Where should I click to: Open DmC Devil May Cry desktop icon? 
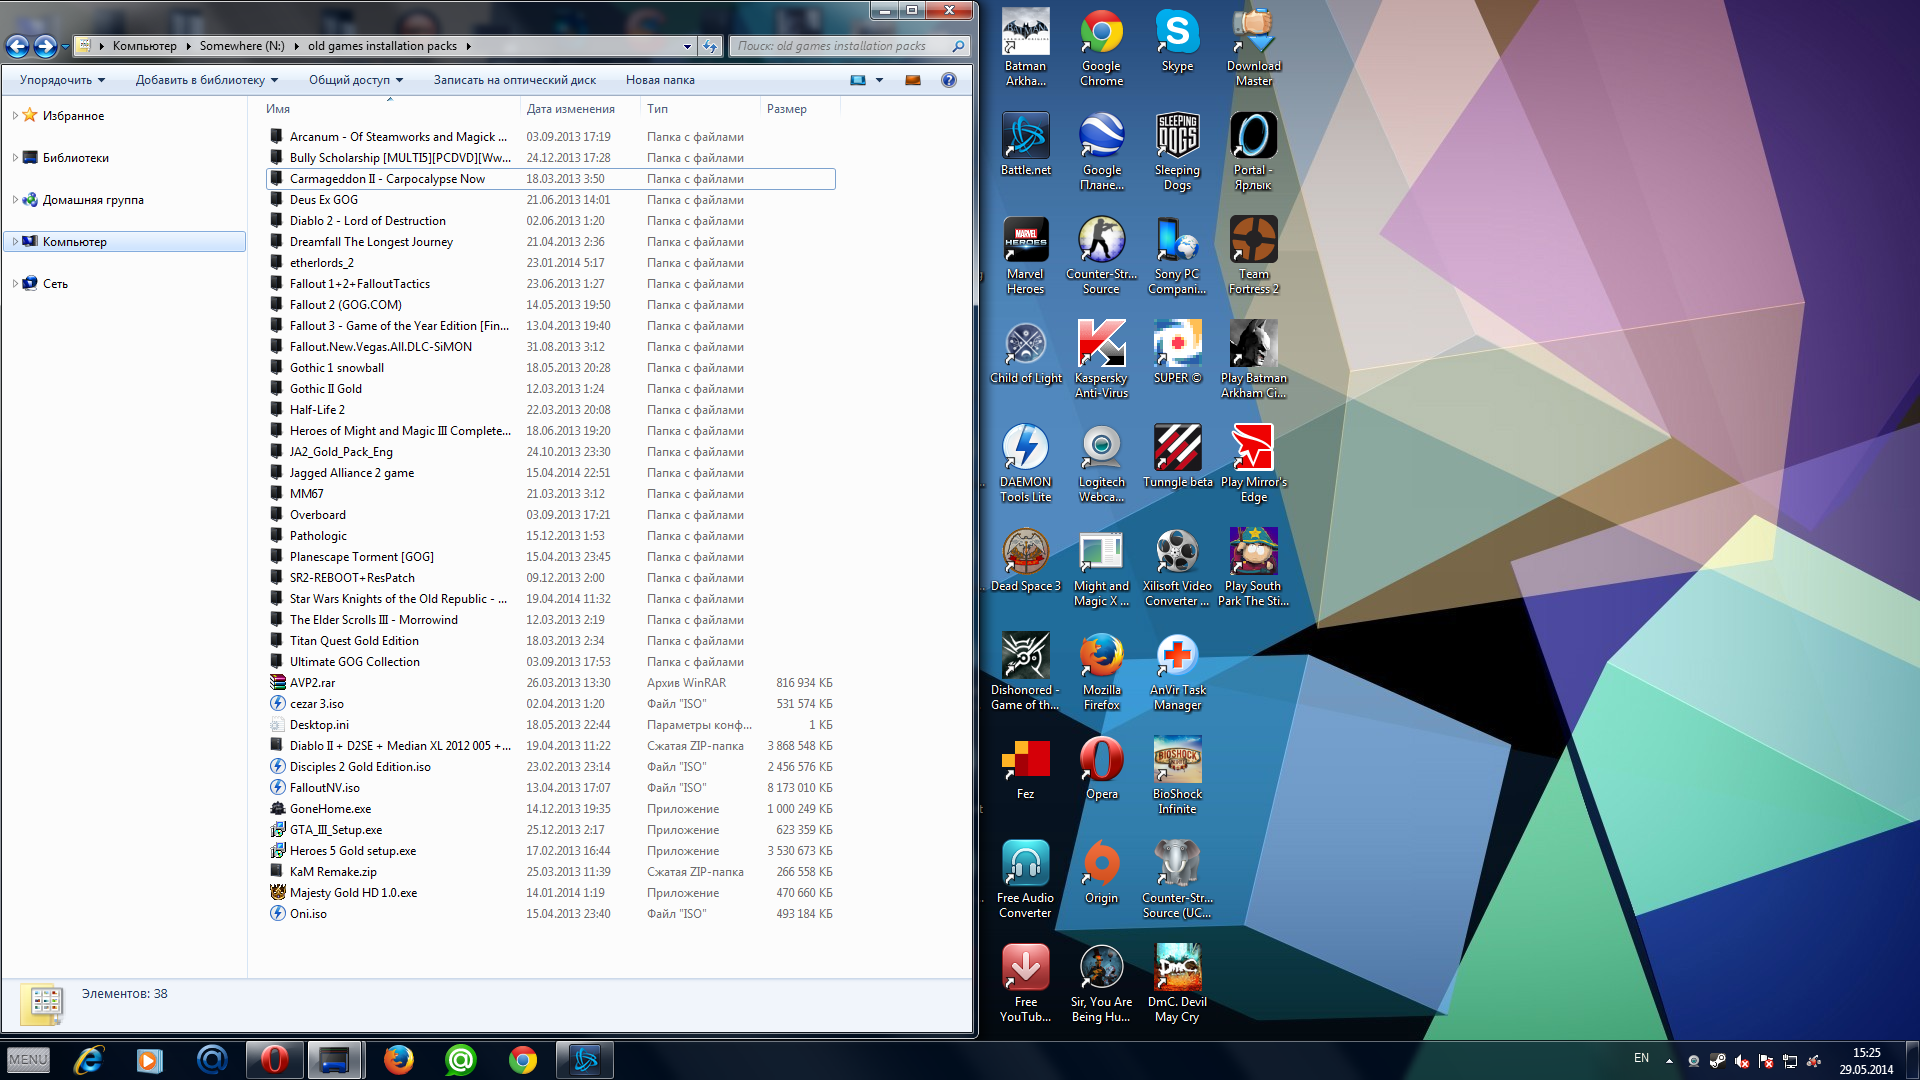(1177, 983)
